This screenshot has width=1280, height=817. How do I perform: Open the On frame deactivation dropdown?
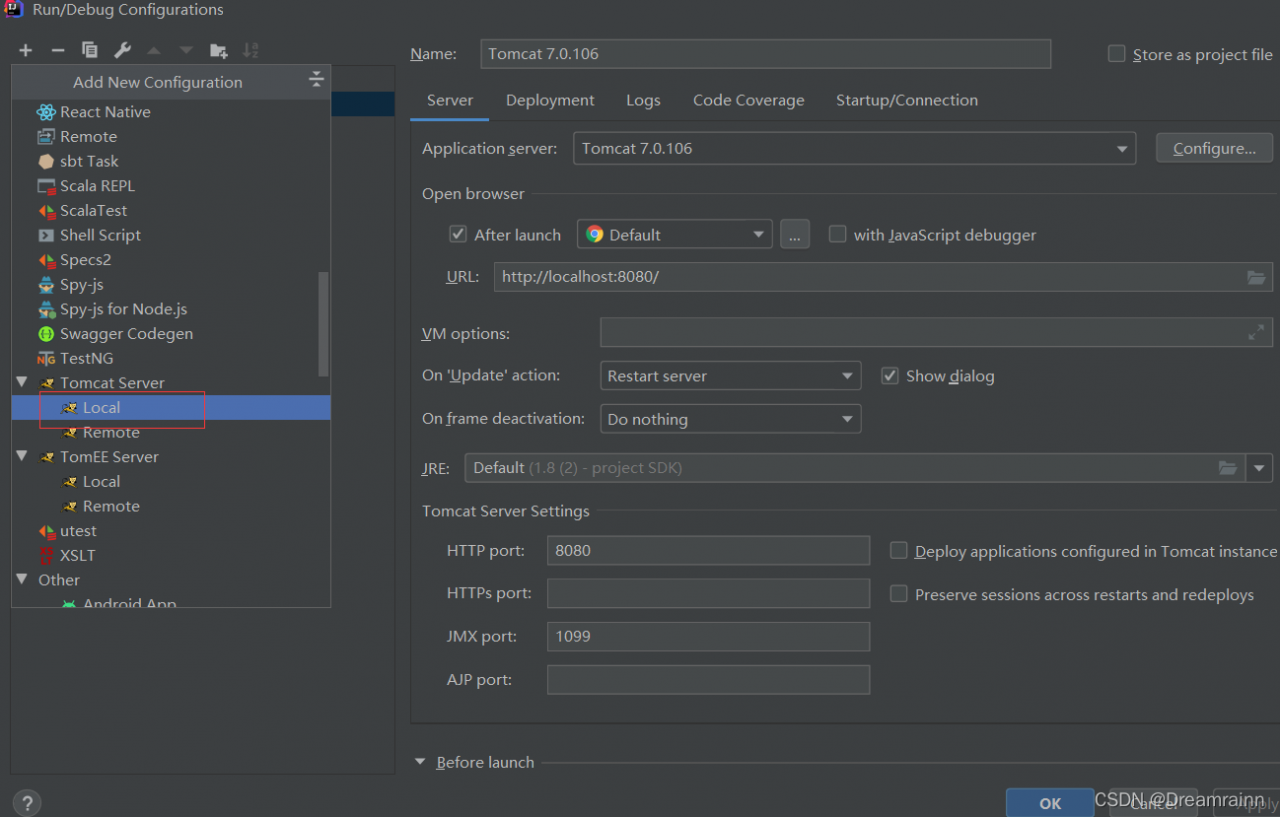730,419
